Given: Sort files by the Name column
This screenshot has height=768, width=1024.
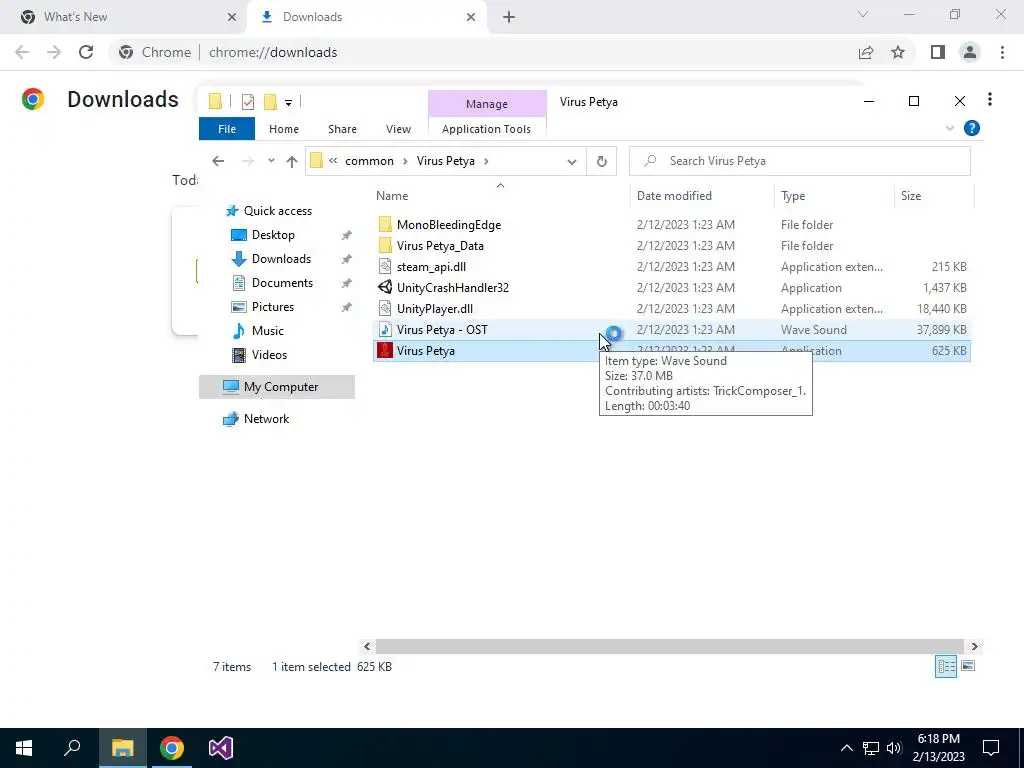Looking at the screenshot, I should click(392, 196).
